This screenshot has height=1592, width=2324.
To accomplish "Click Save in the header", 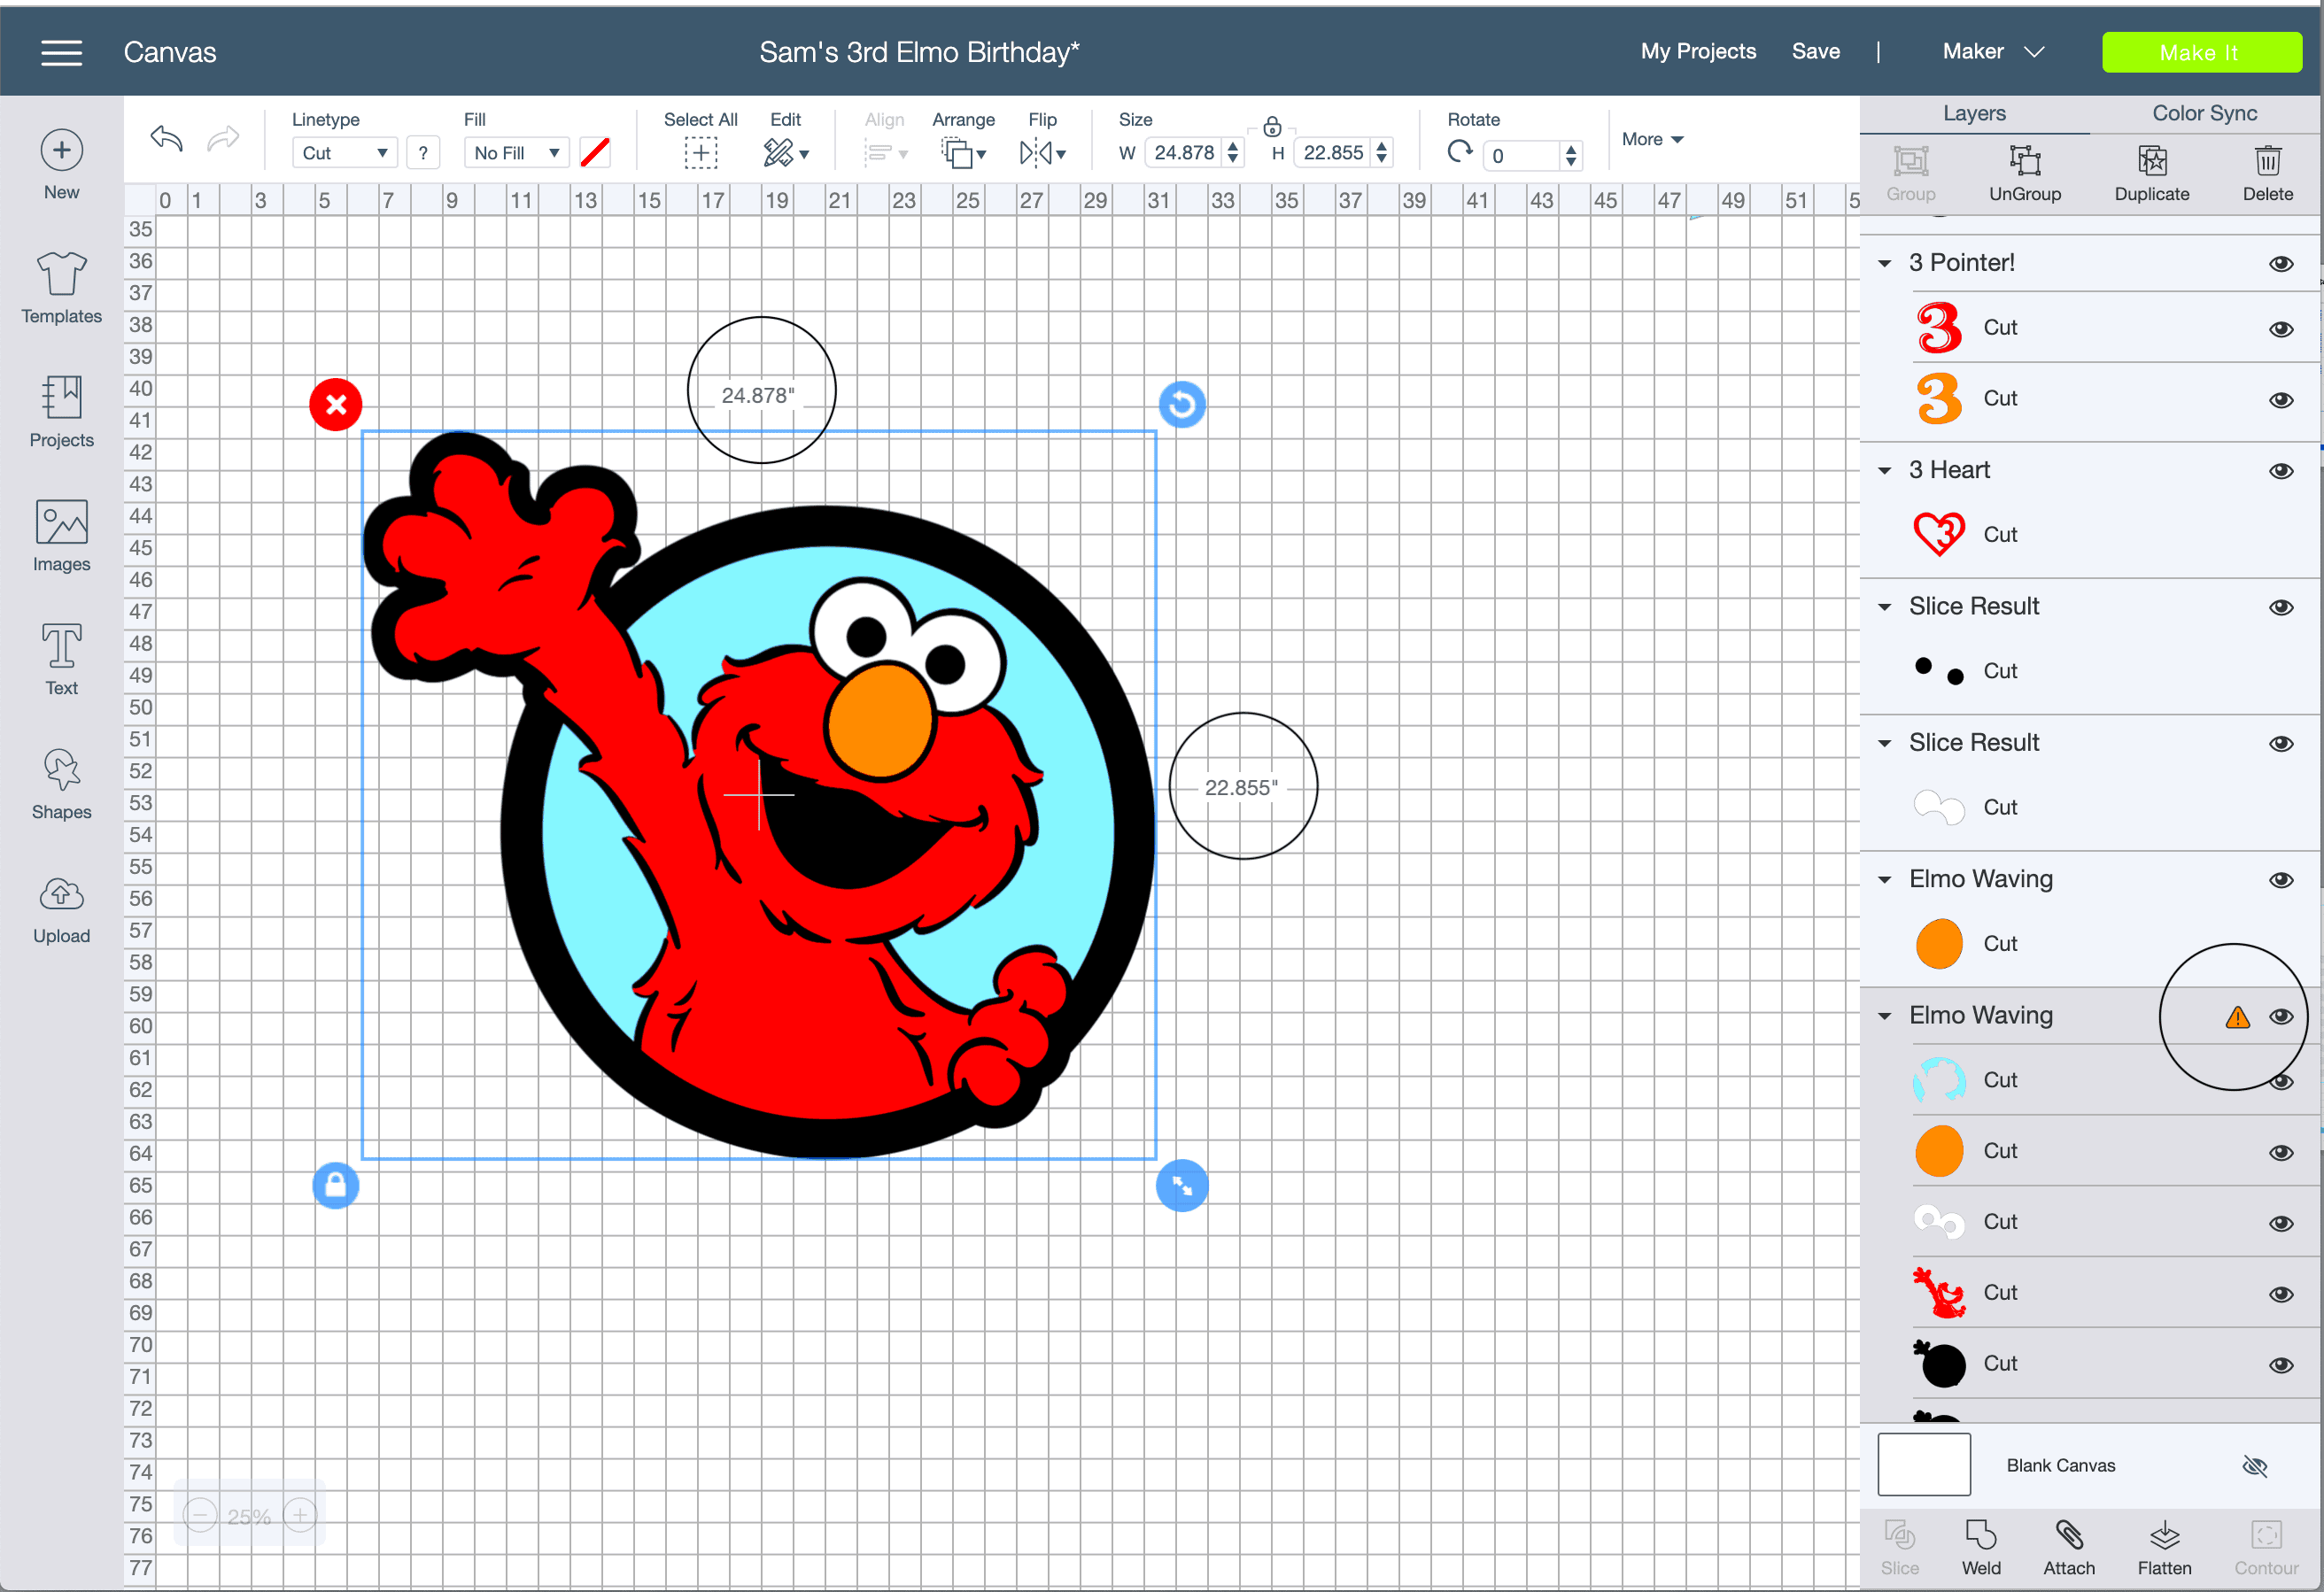I will 1815,51.
